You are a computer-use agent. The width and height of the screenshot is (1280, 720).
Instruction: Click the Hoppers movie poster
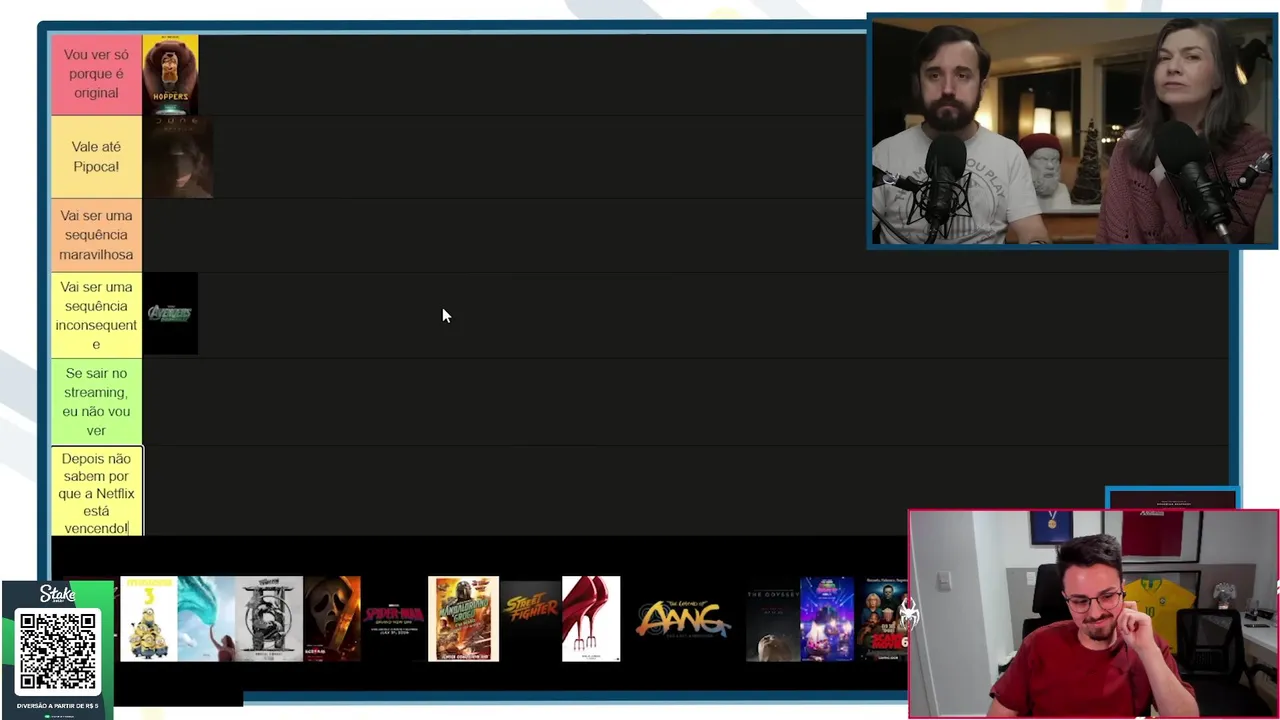click(170, 75)
